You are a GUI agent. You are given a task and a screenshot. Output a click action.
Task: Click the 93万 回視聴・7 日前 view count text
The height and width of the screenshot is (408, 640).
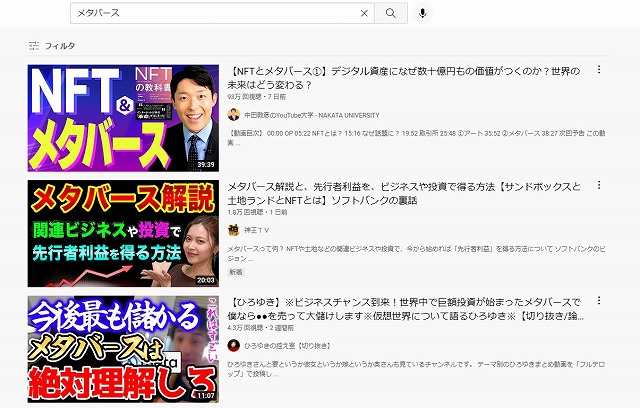click(257, 97)
